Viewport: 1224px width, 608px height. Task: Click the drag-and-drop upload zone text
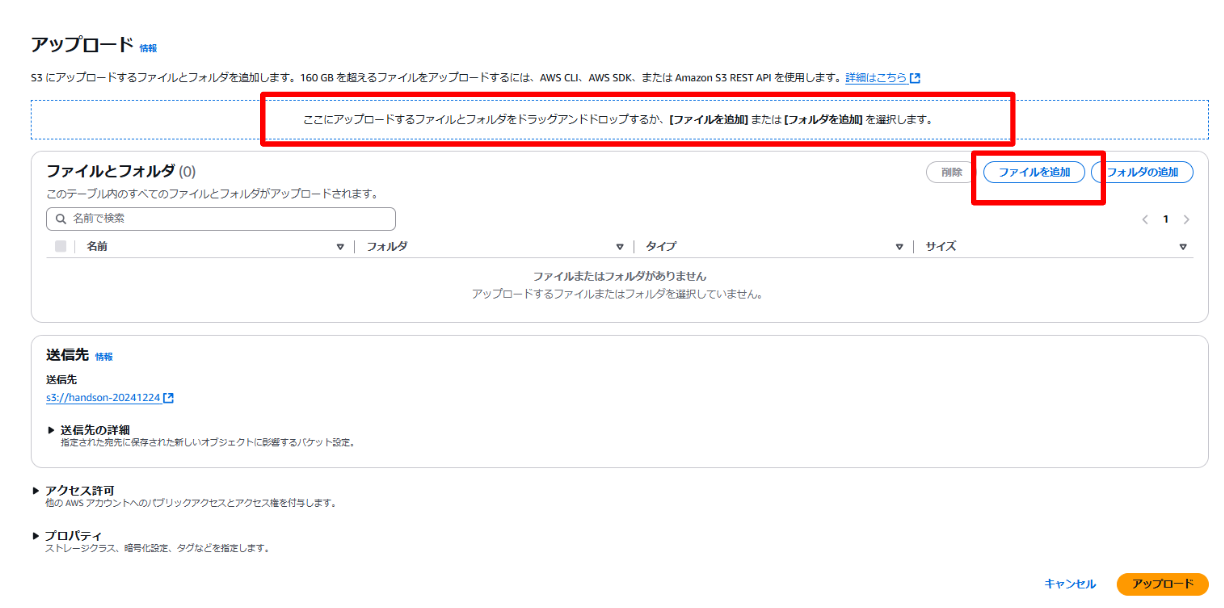click(x=618, y=119)
